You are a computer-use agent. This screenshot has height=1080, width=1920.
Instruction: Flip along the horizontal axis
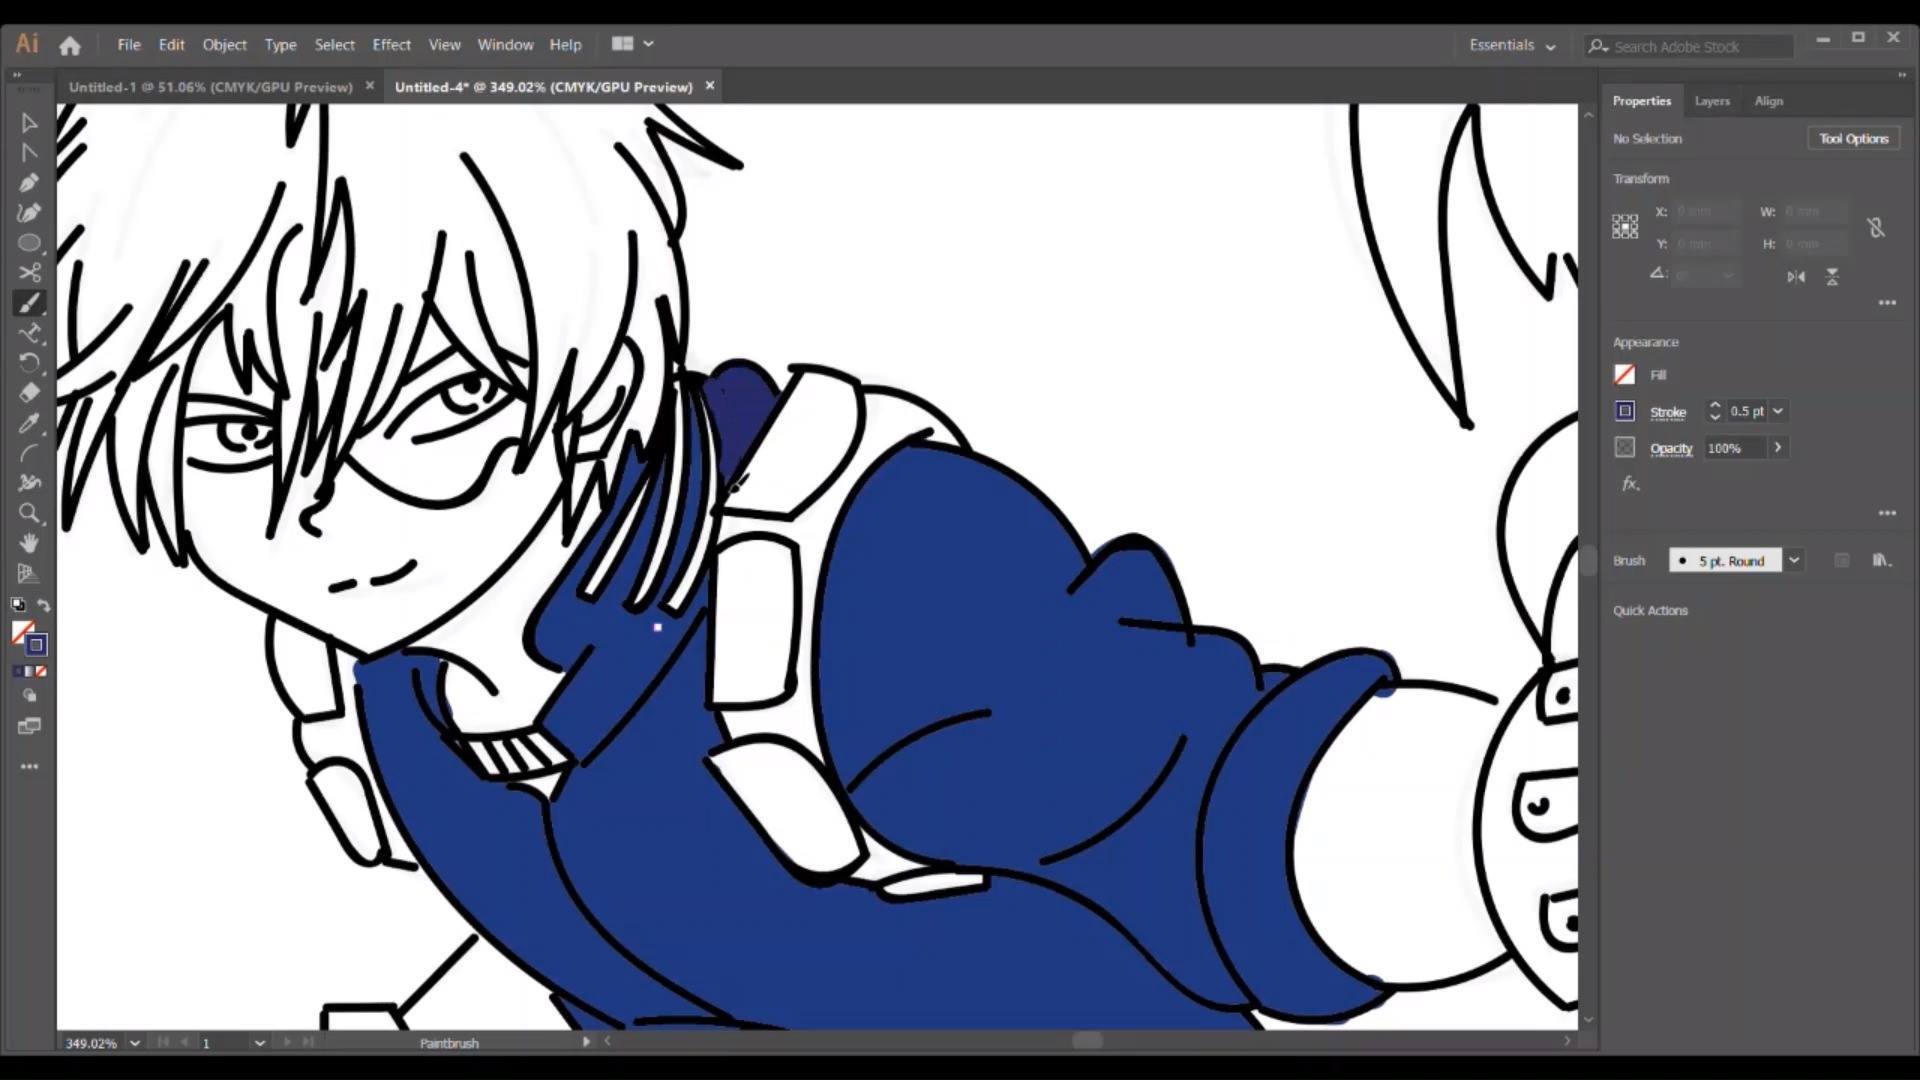click(1796, 277)
